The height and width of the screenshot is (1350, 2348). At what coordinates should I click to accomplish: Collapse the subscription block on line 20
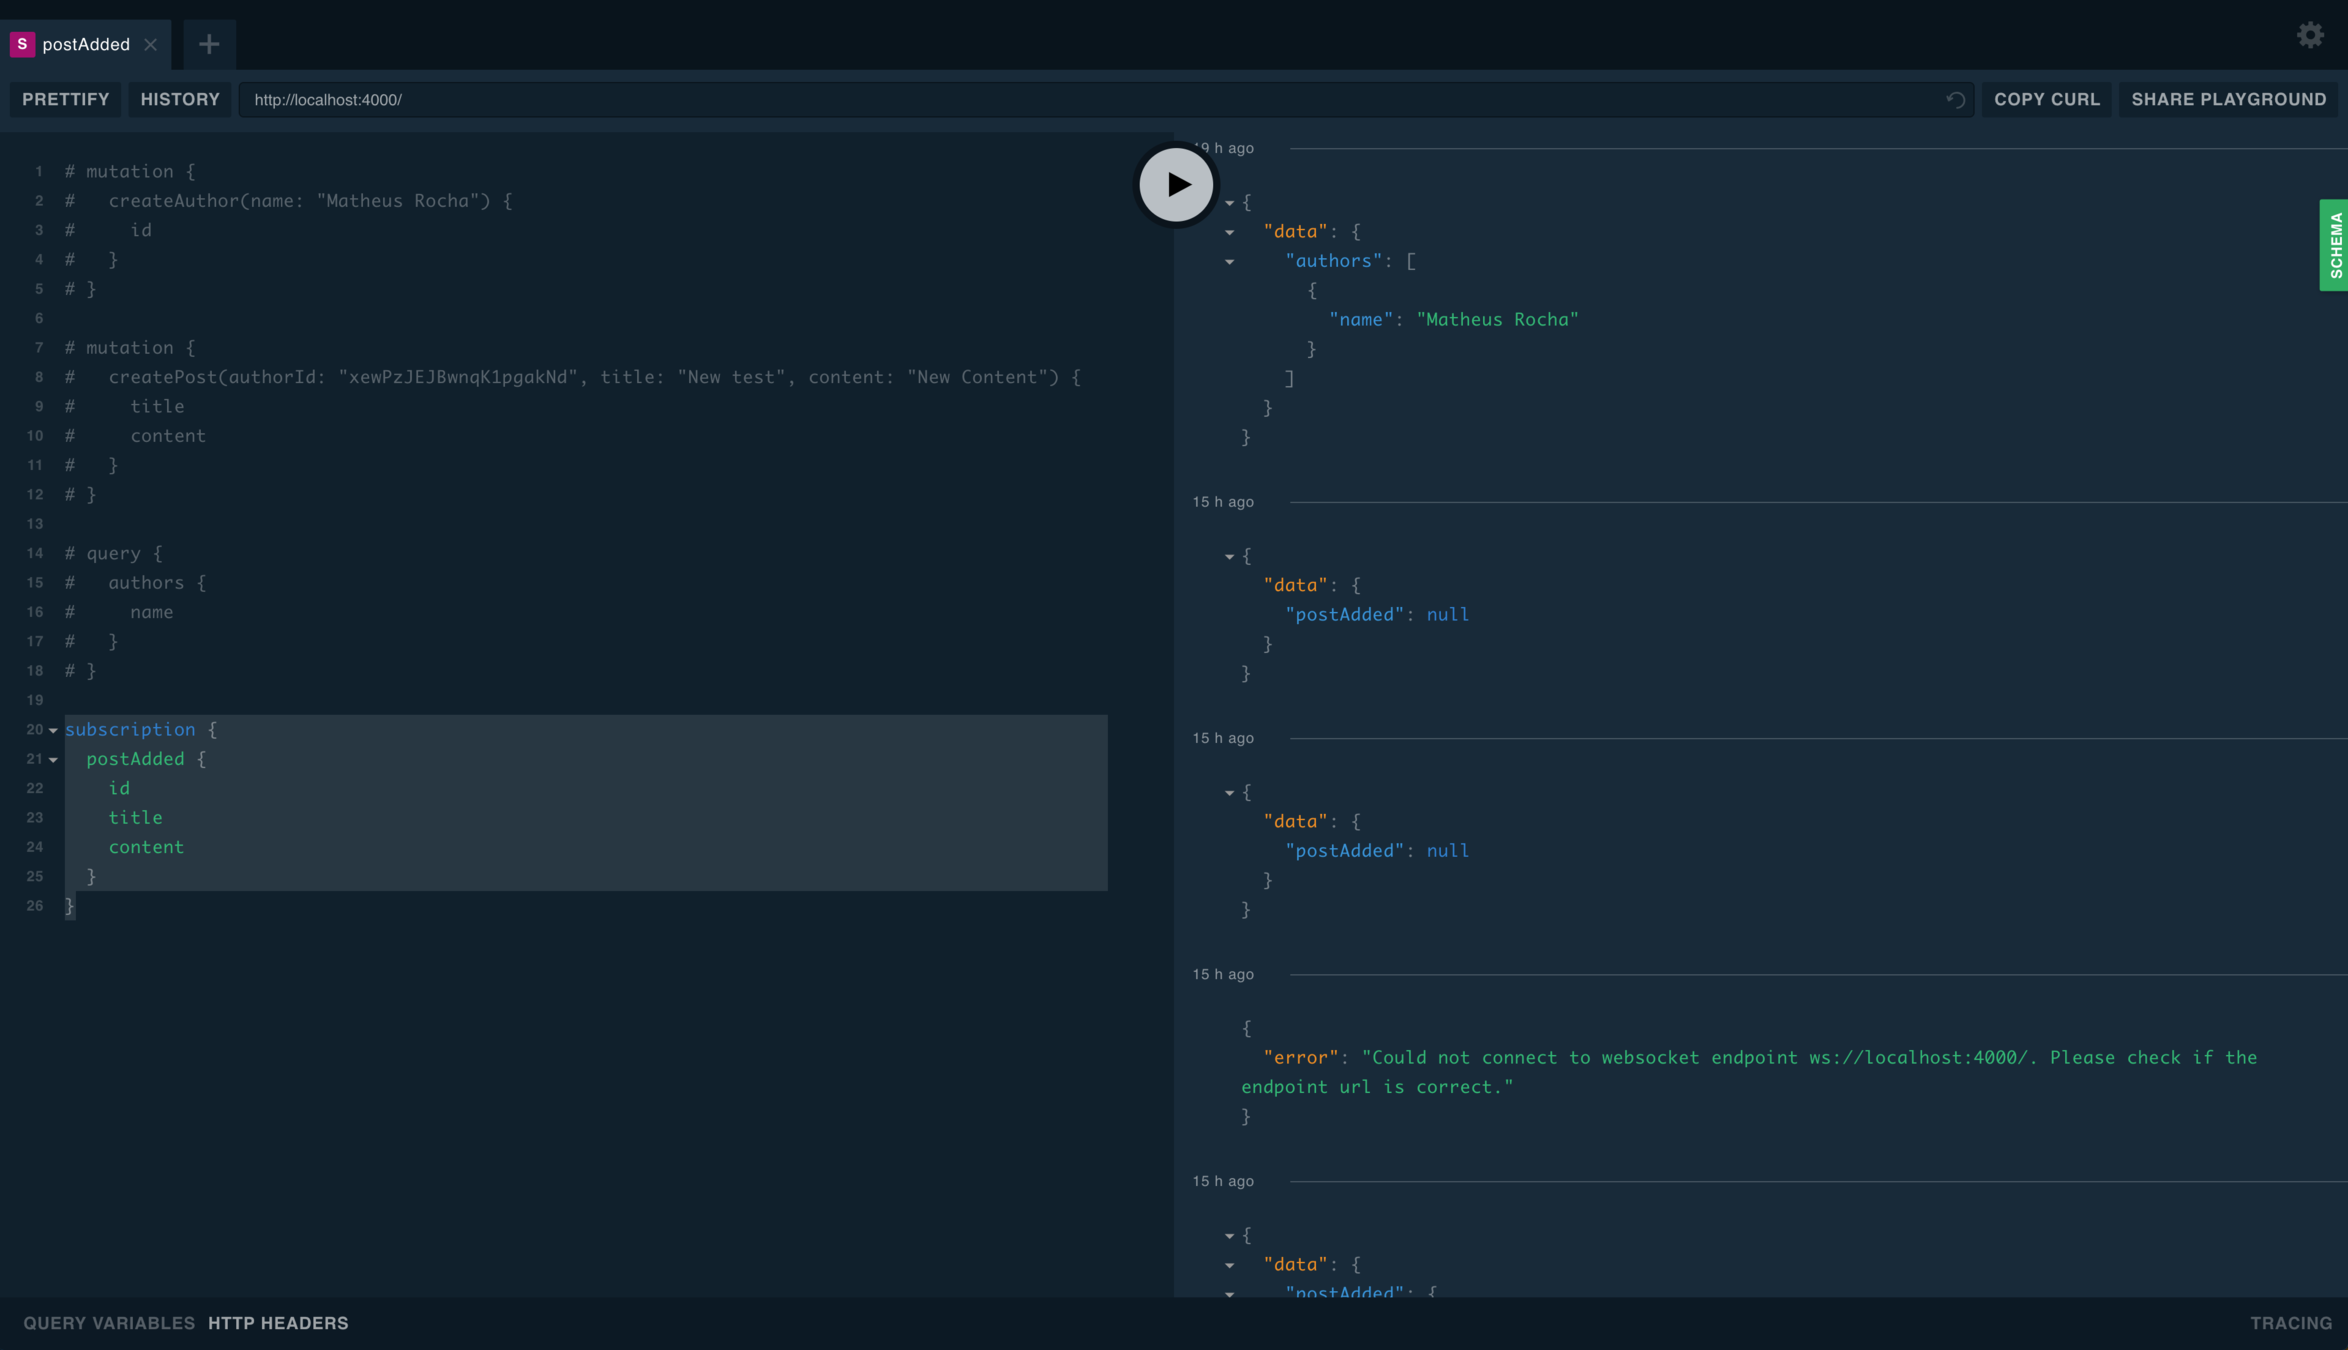tap(53, 730)
